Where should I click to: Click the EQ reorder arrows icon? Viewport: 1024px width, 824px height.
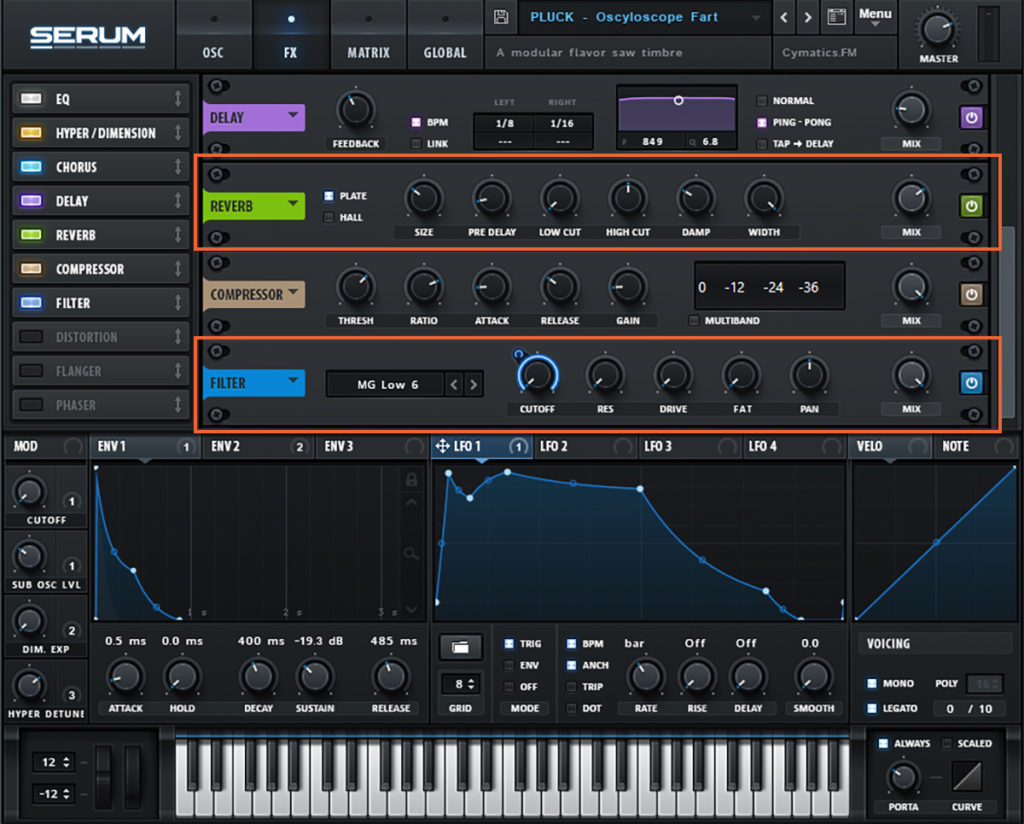[178, 99]
